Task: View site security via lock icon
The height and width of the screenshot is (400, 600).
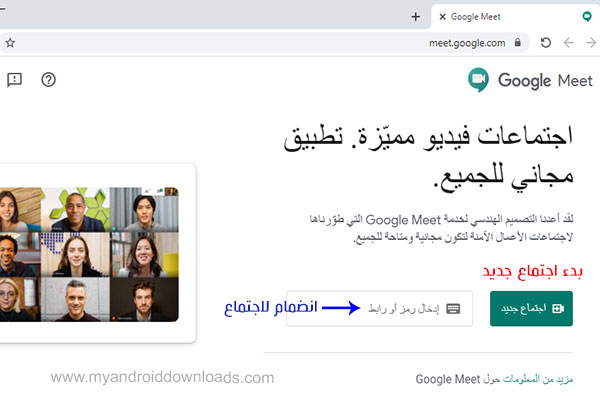Action: (517, 42)
